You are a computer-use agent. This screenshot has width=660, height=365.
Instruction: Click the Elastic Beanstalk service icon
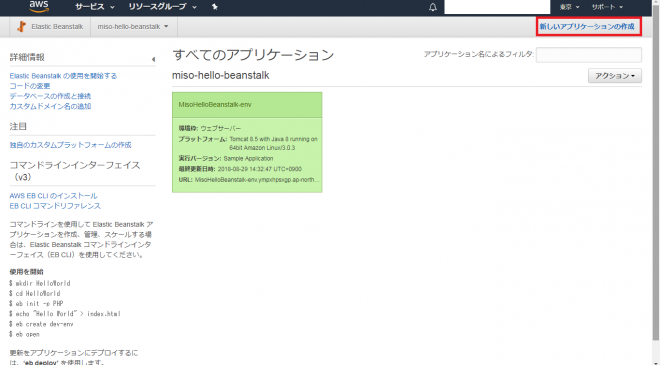(21, 27)
